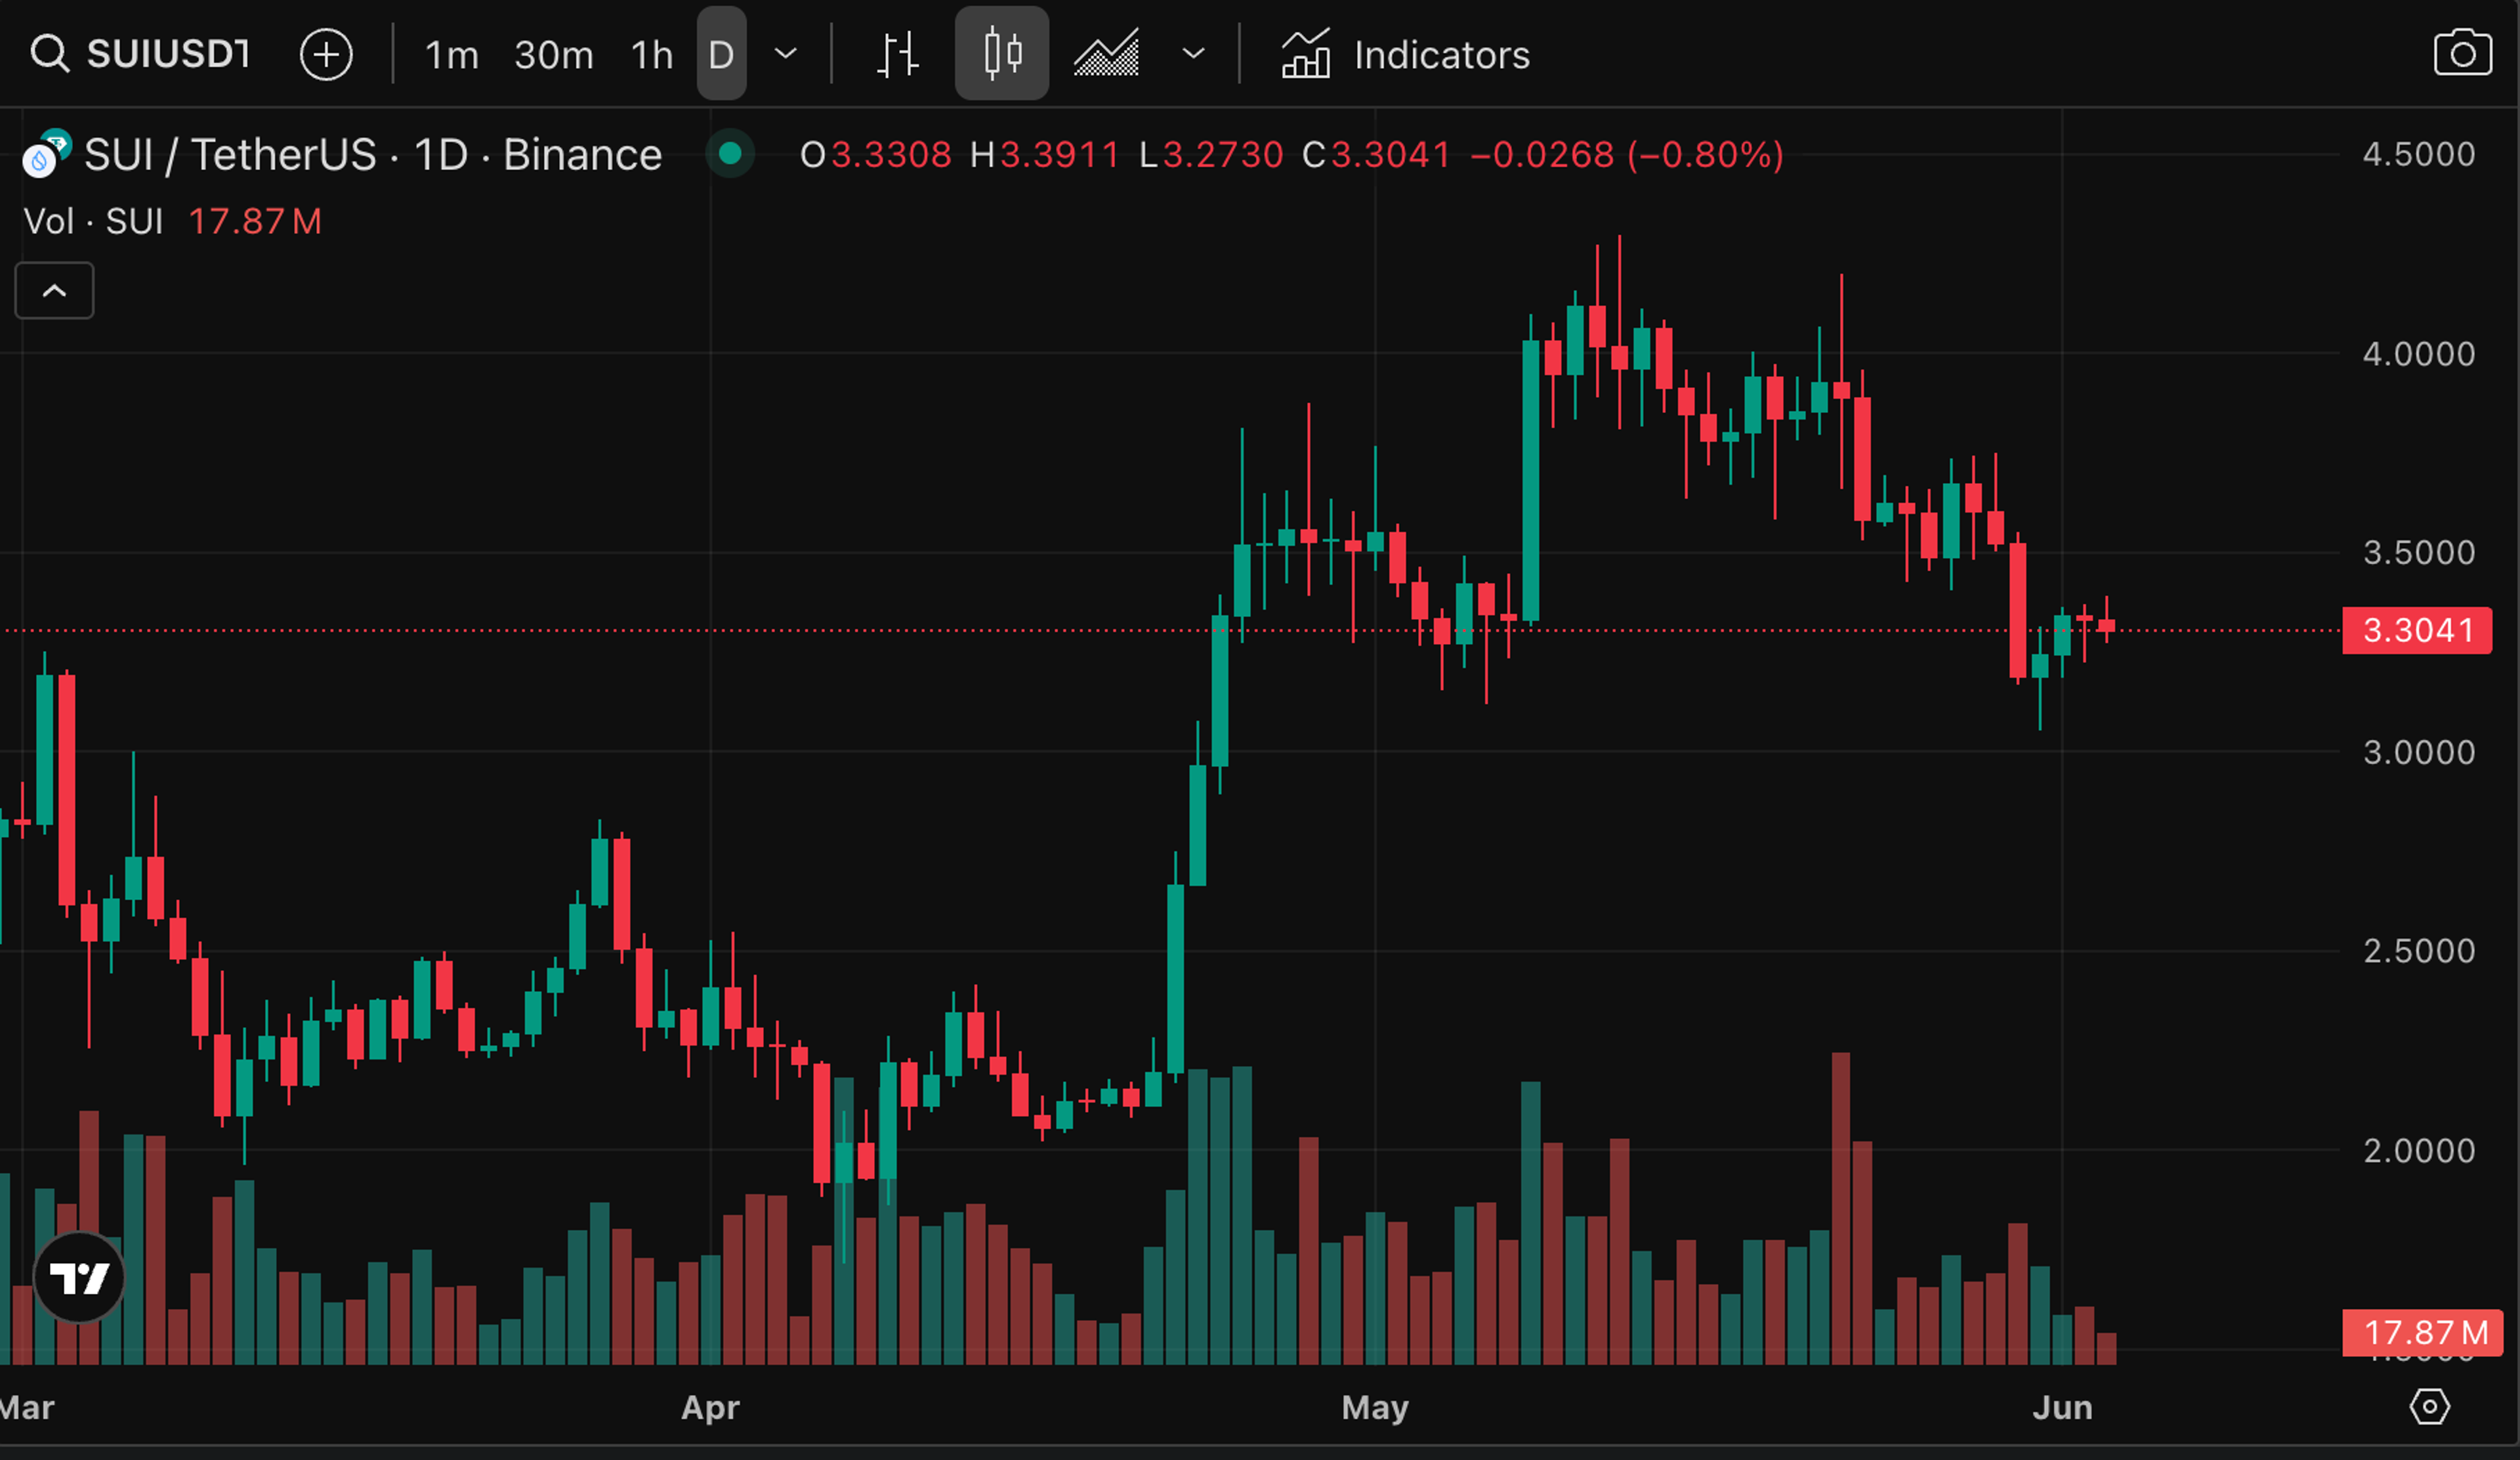2520x1460 pixels.
Task: Click the Indicators chart icon
Action: pos(1305,54)
